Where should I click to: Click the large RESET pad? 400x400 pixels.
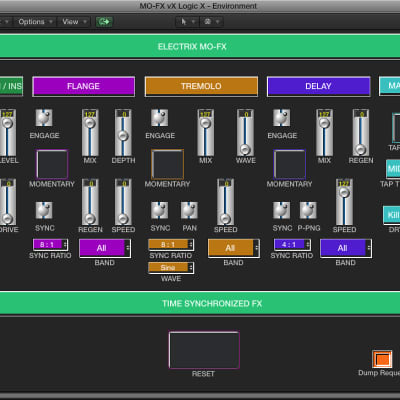(x=204, y=350)
